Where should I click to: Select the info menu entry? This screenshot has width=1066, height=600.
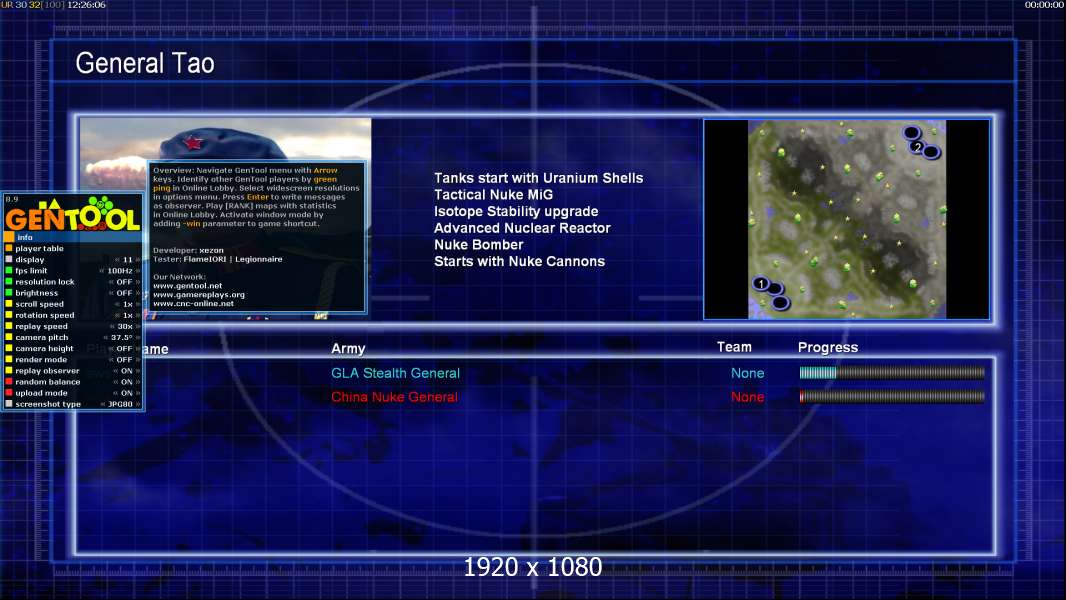[x=25, y=237]
